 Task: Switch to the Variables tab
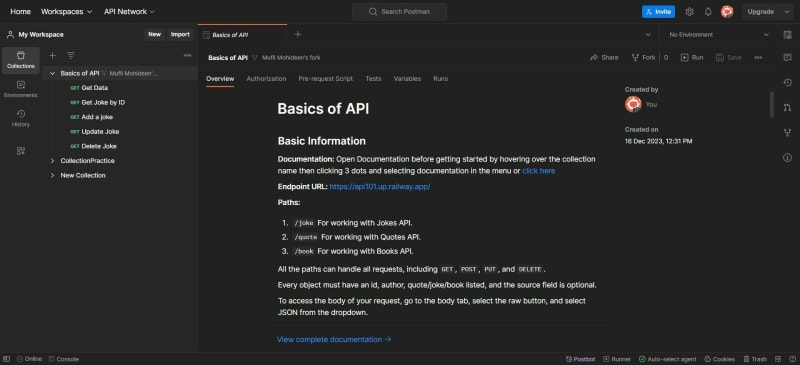[x=407, y=79]
